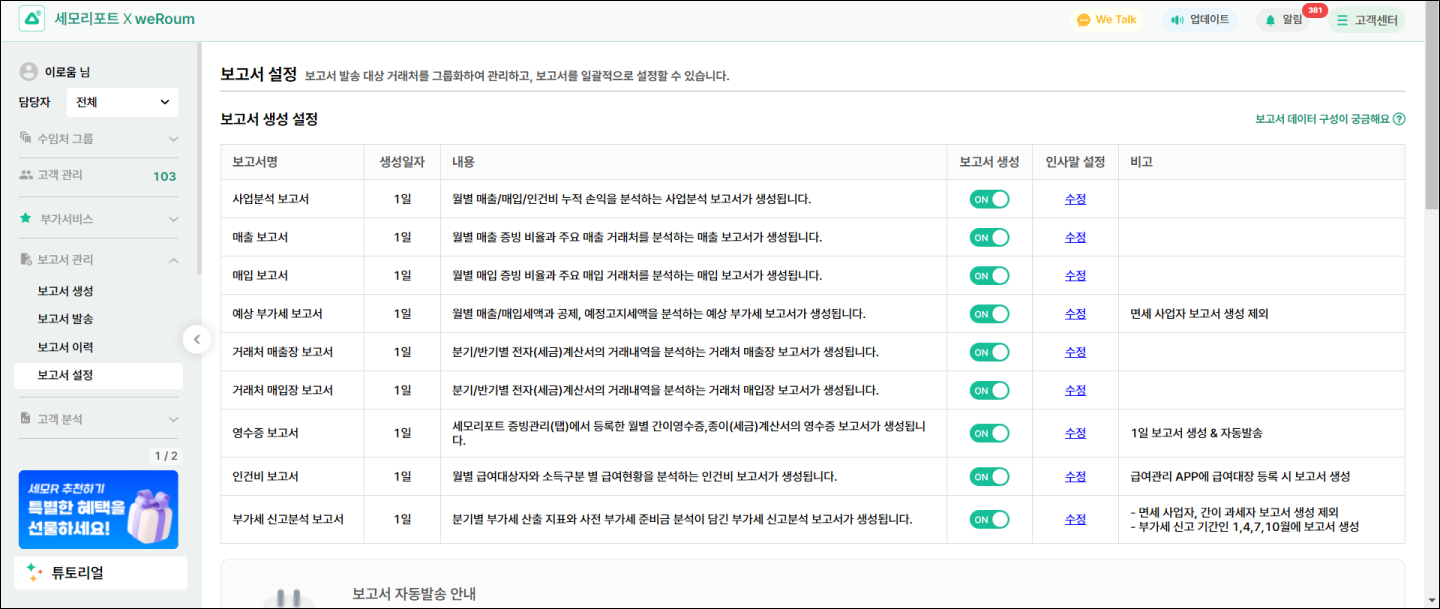Turn off 사업분석 보고서 generation toggle
This screenshot has height=609, width=1440.
[x=989, y=199]
